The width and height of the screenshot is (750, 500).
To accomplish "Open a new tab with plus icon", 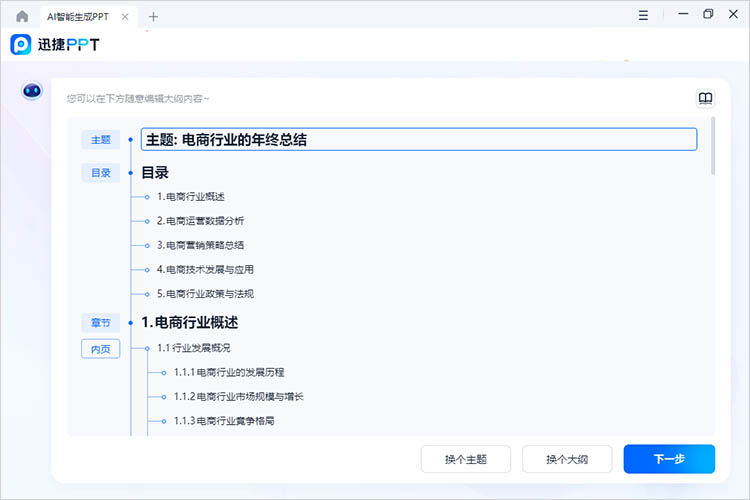I will pos(153,16).
